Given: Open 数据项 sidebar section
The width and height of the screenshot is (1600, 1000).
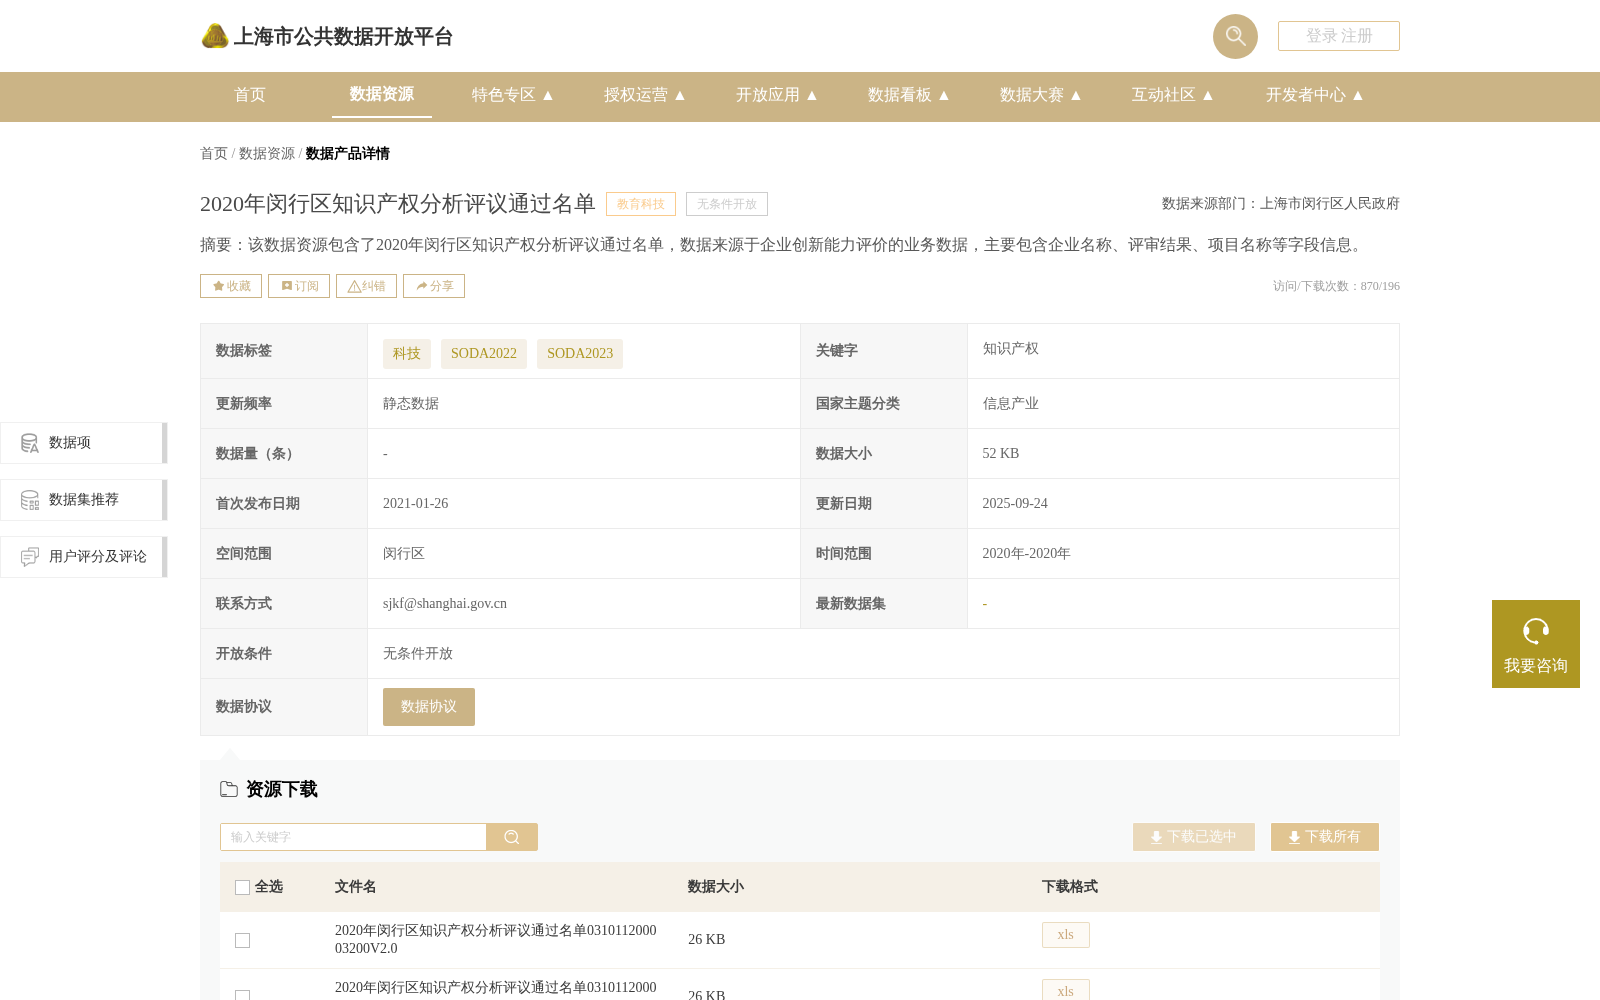Looking at the screenshot, I should (83, 443).
